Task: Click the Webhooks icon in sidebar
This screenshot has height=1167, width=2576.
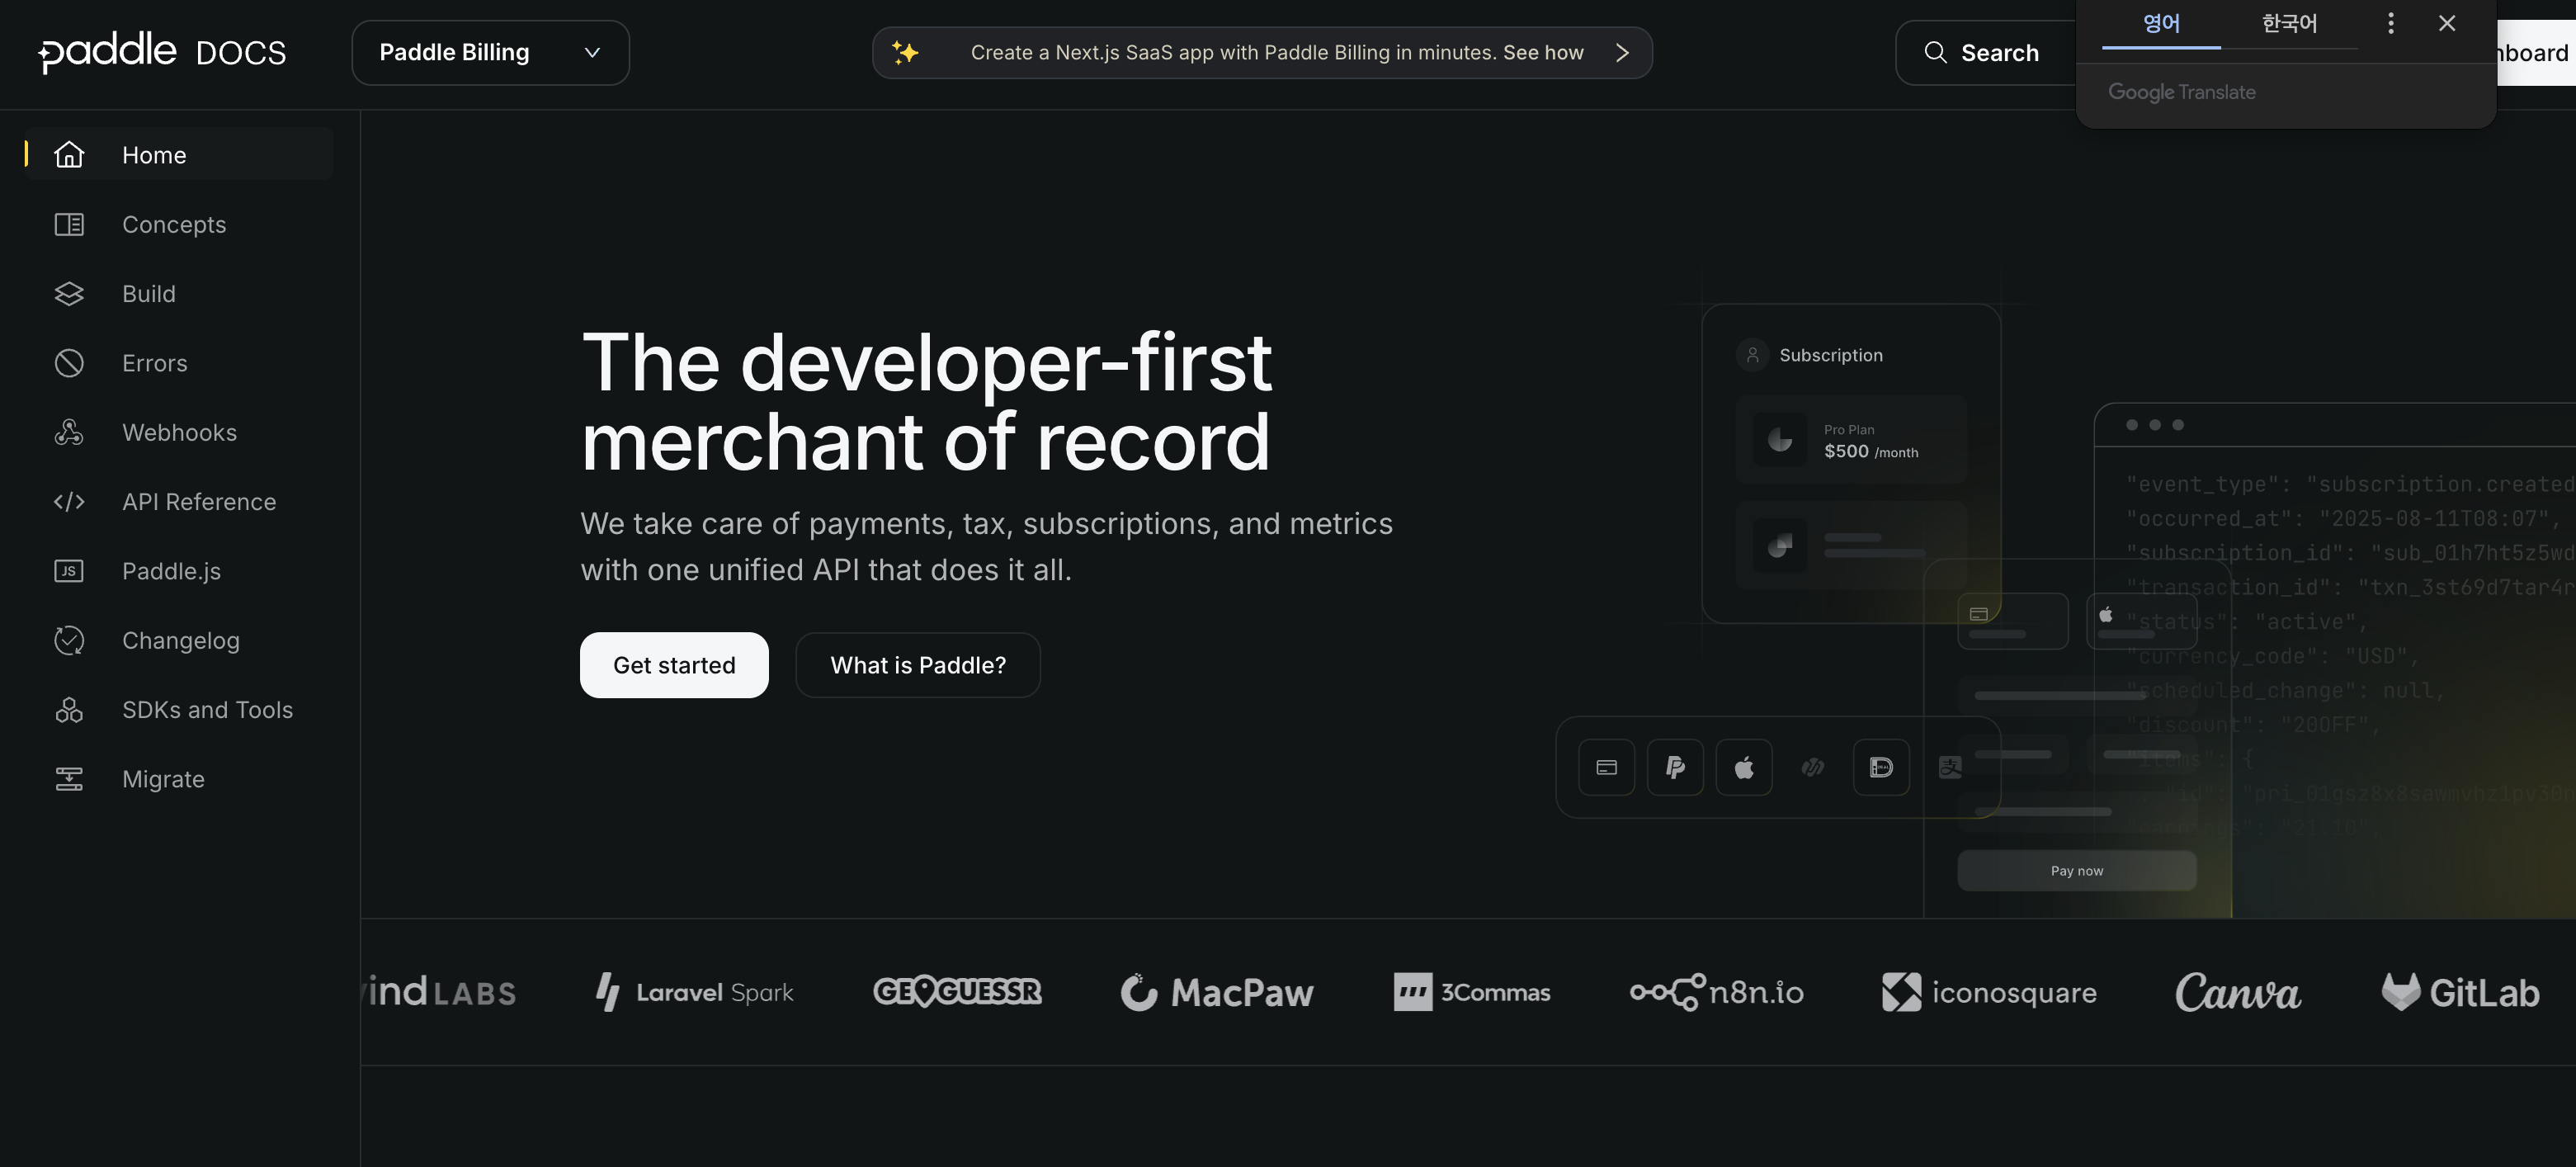Action: click(x=69, y=432)
